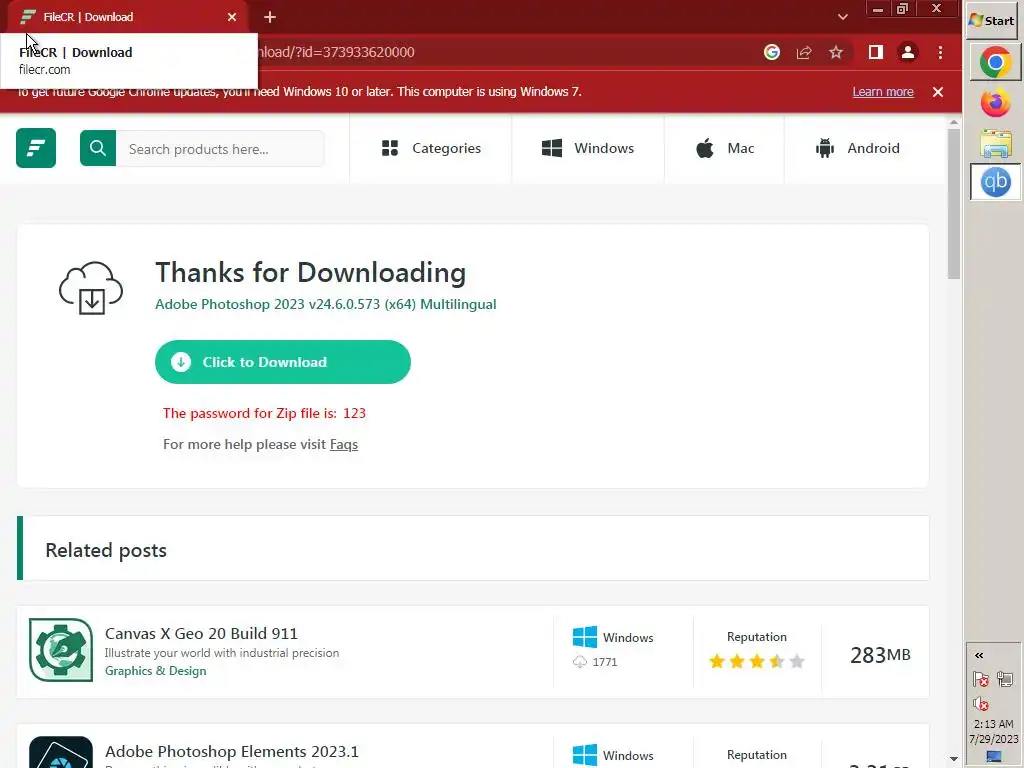Image resolution: width=1024 pixels, height=768 pixels.
Task: Click the address bar URL text
Action: coord(337,52)
